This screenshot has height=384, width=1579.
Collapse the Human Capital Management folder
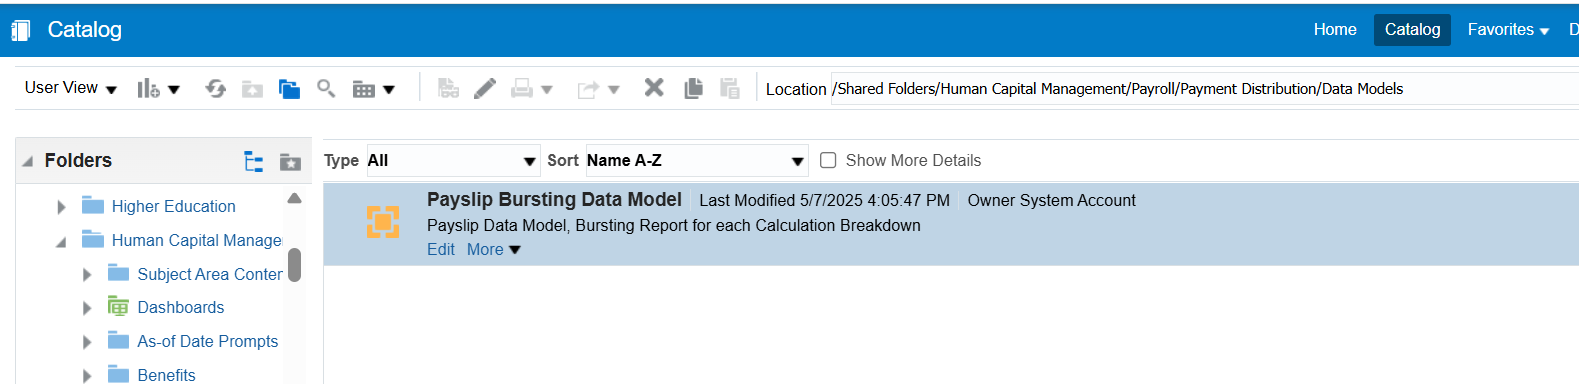61,241
